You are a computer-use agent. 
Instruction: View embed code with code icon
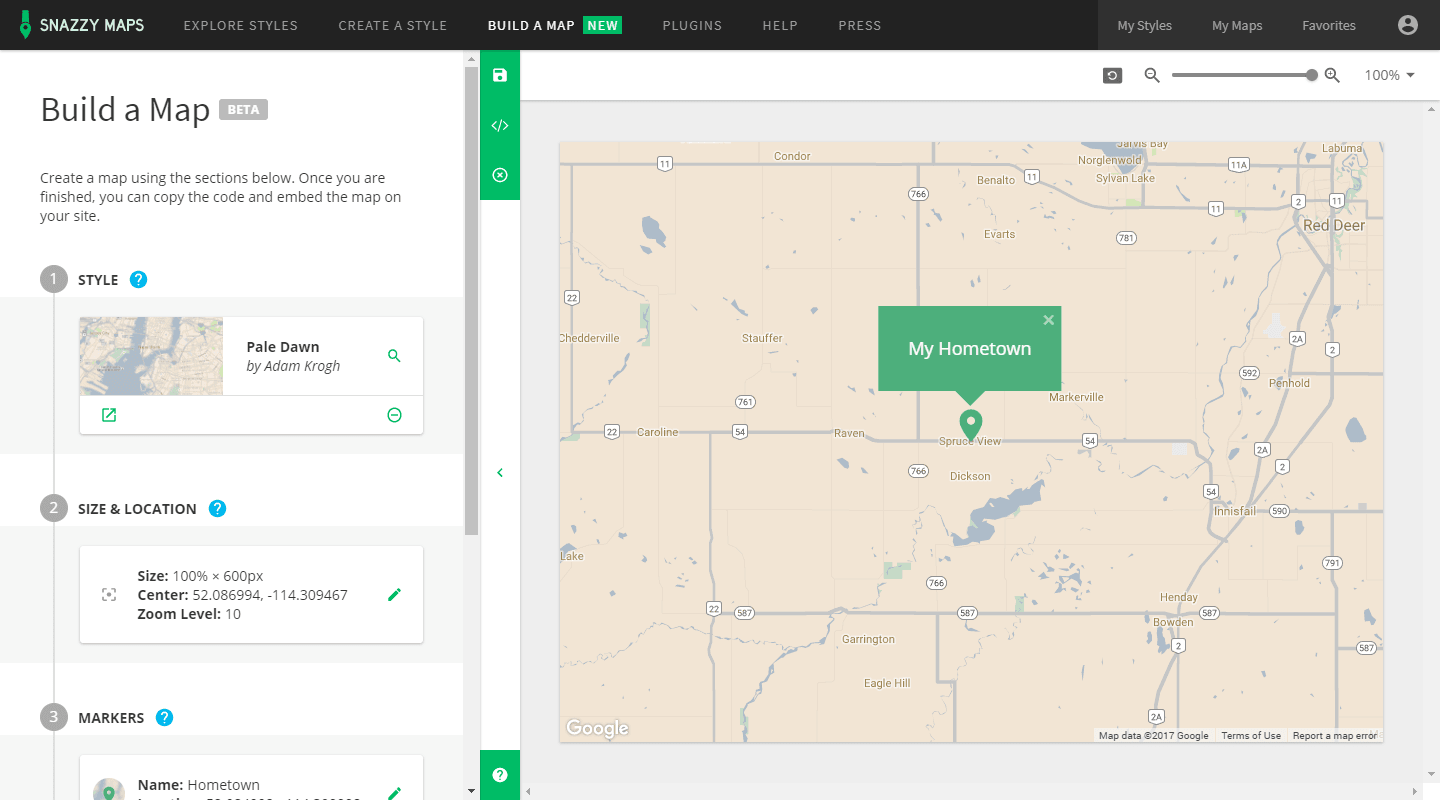coord(500,125)
